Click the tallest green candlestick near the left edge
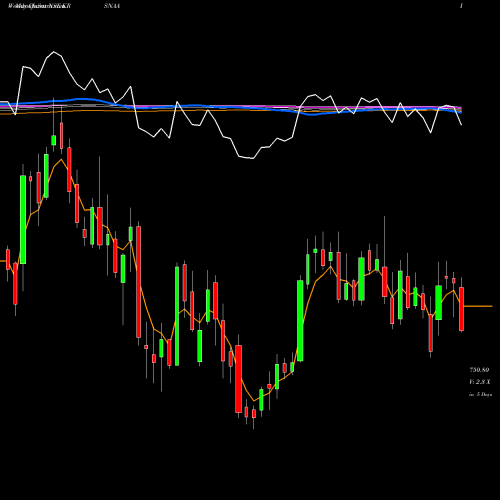500x500 pixels. click(x=23, y=219)
